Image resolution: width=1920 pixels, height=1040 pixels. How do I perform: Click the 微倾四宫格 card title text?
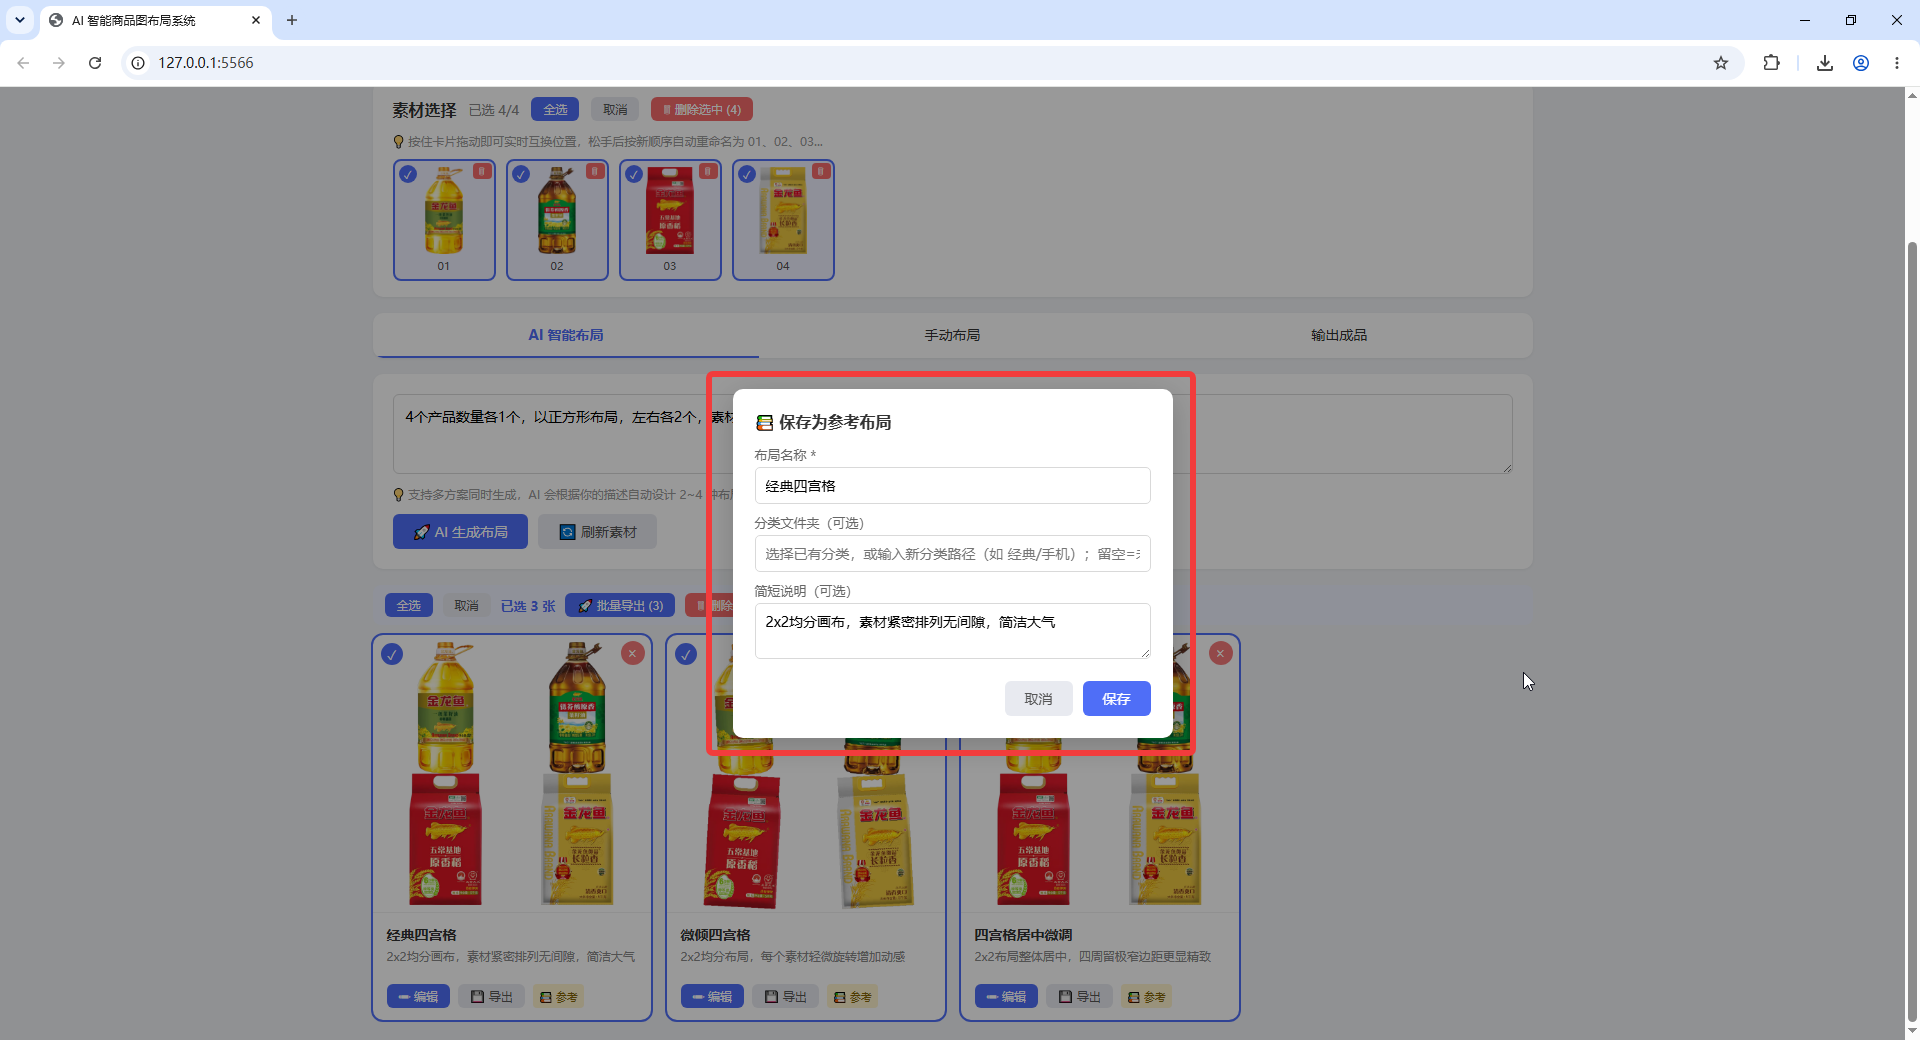(x=715, y=935)
